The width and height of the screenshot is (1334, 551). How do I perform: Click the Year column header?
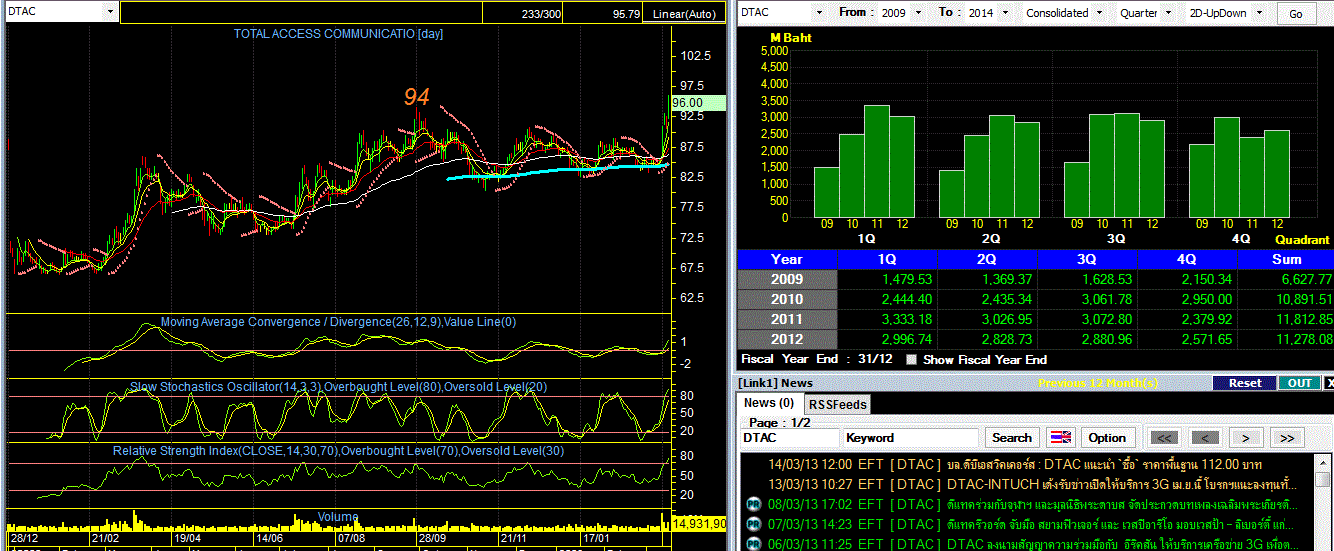[x=787, y=259]
